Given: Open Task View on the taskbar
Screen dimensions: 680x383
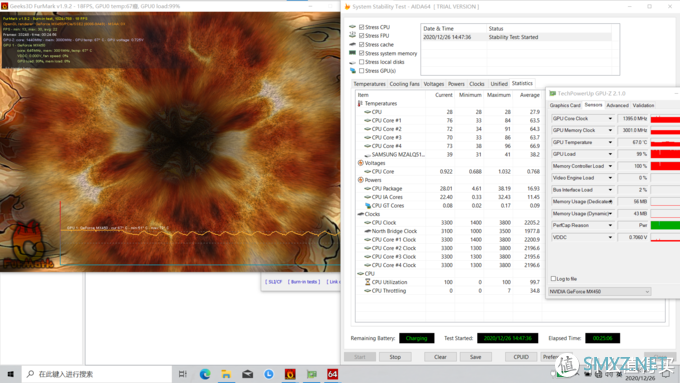Looking at the screenshot, I should (x=183, y=374).
